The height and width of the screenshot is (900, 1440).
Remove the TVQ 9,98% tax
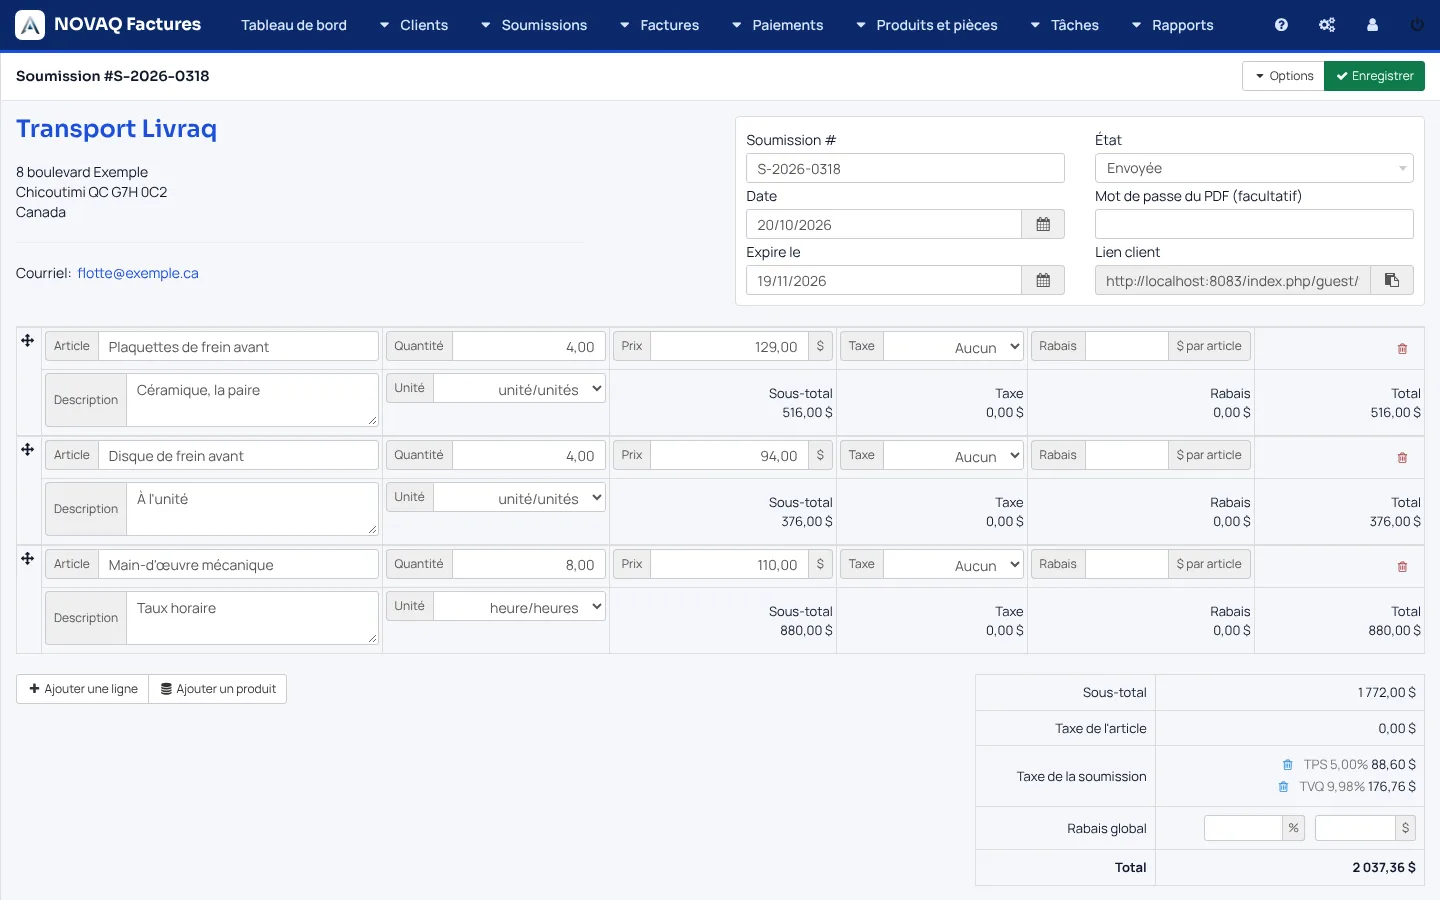1283,787
